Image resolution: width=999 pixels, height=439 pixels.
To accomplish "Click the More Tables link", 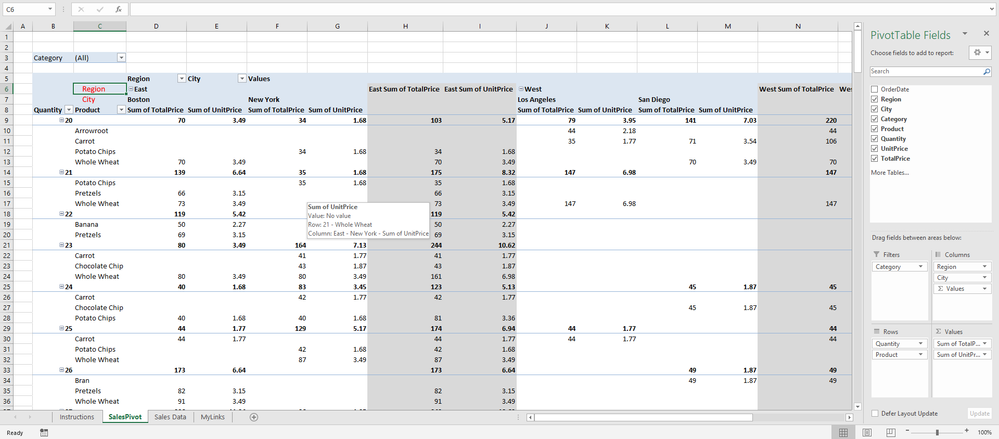I will click(x=890, y=173).
